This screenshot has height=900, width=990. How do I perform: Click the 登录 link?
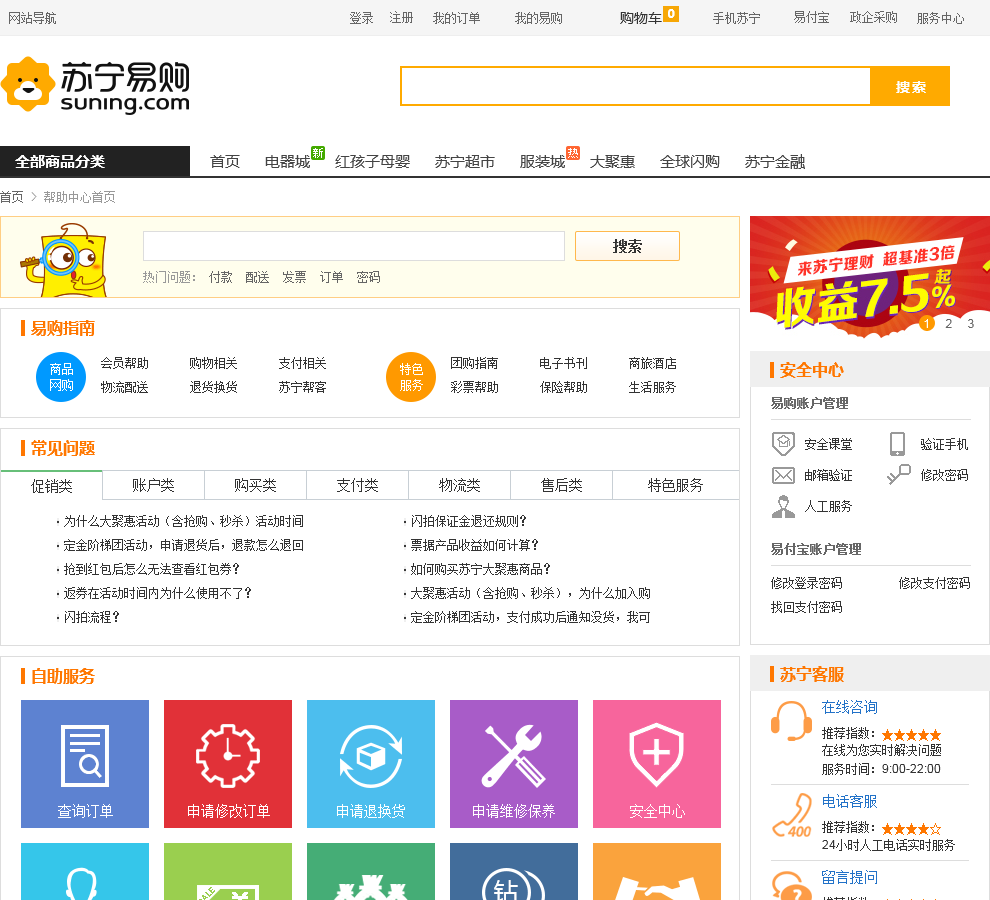(361, 18)
